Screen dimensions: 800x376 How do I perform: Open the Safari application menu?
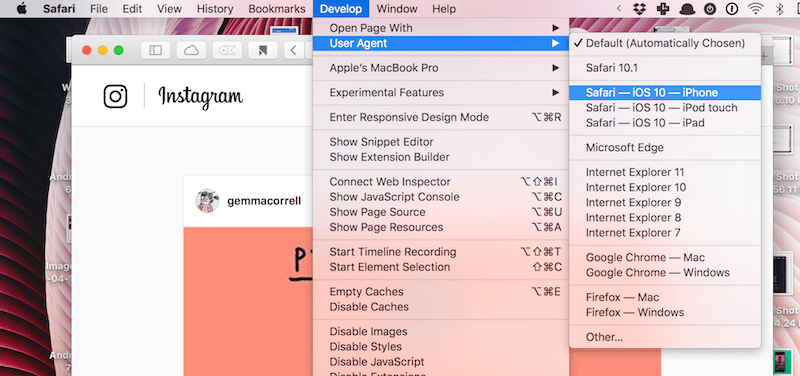pos(60,9)
